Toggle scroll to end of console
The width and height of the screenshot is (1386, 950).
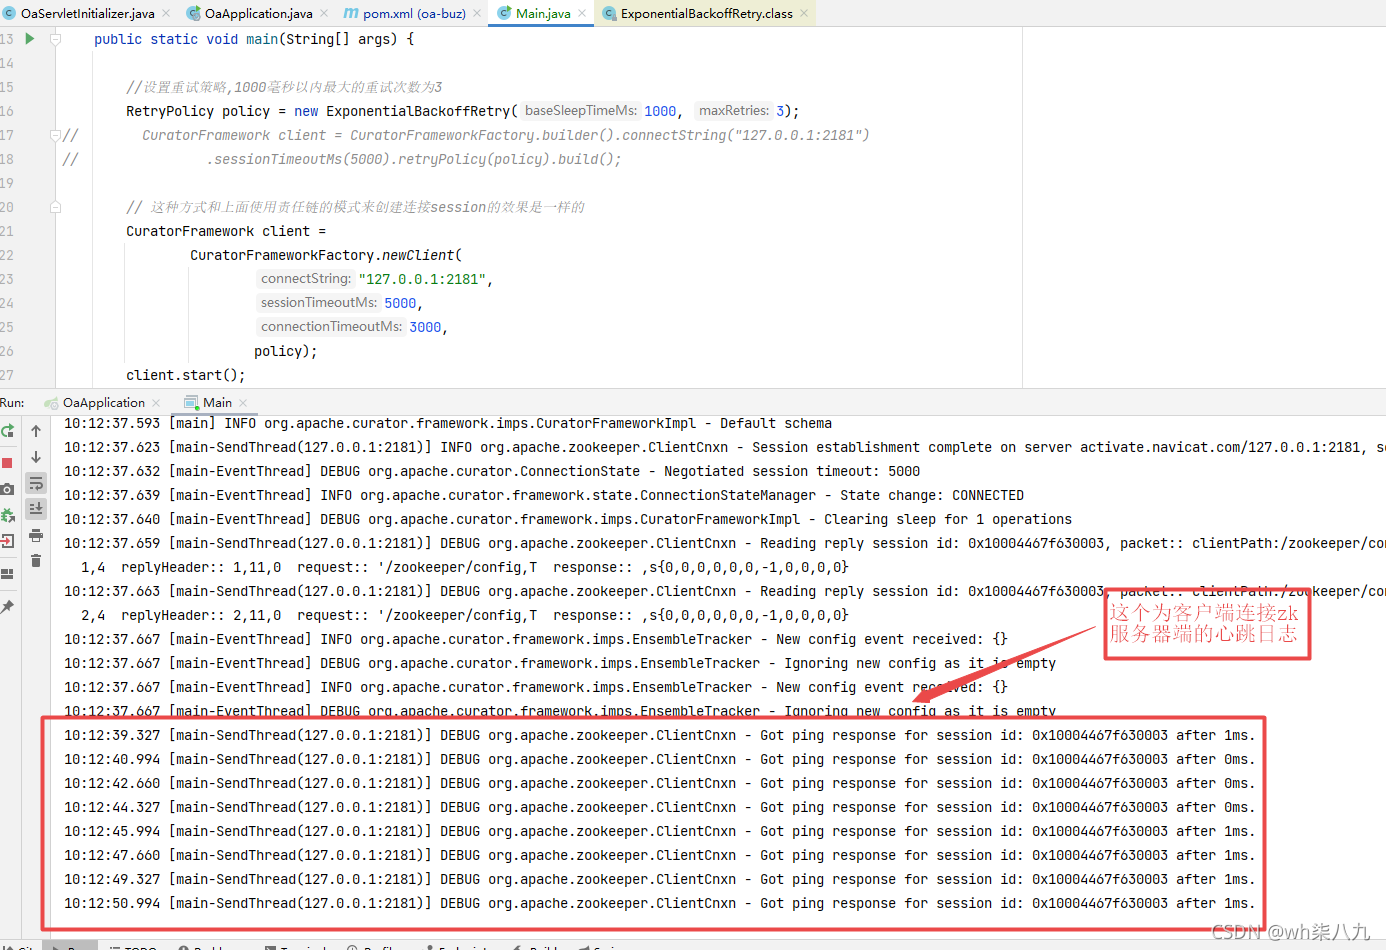pos(36,509)
